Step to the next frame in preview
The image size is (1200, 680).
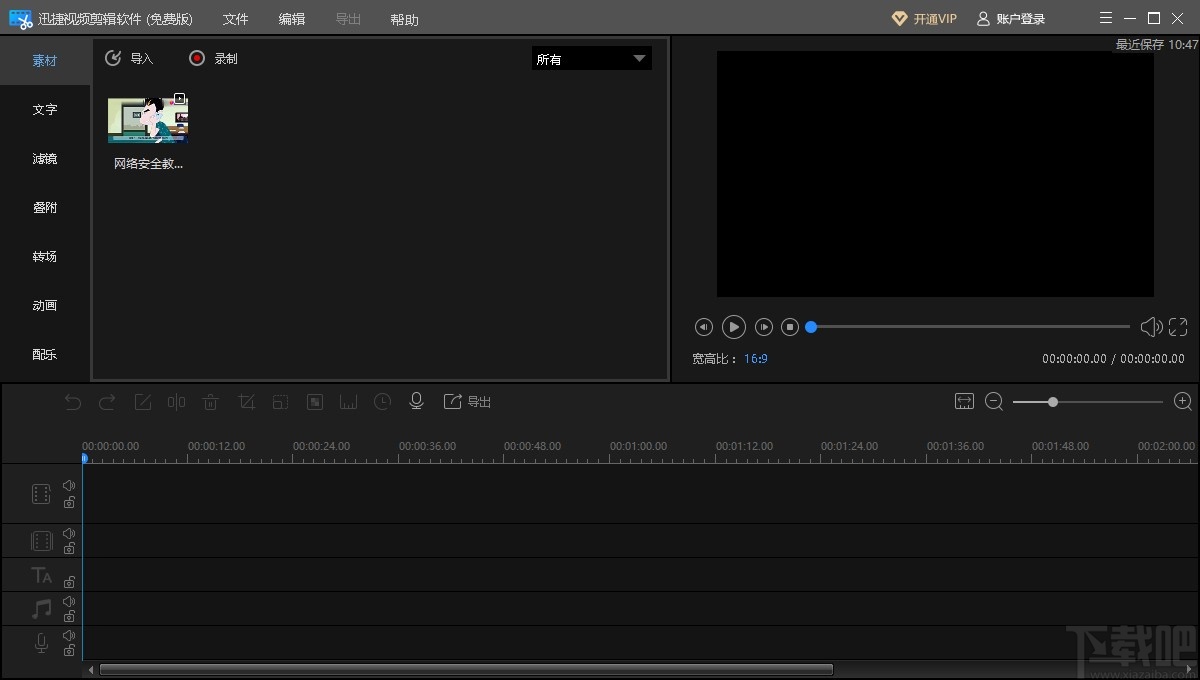point(764,327)
